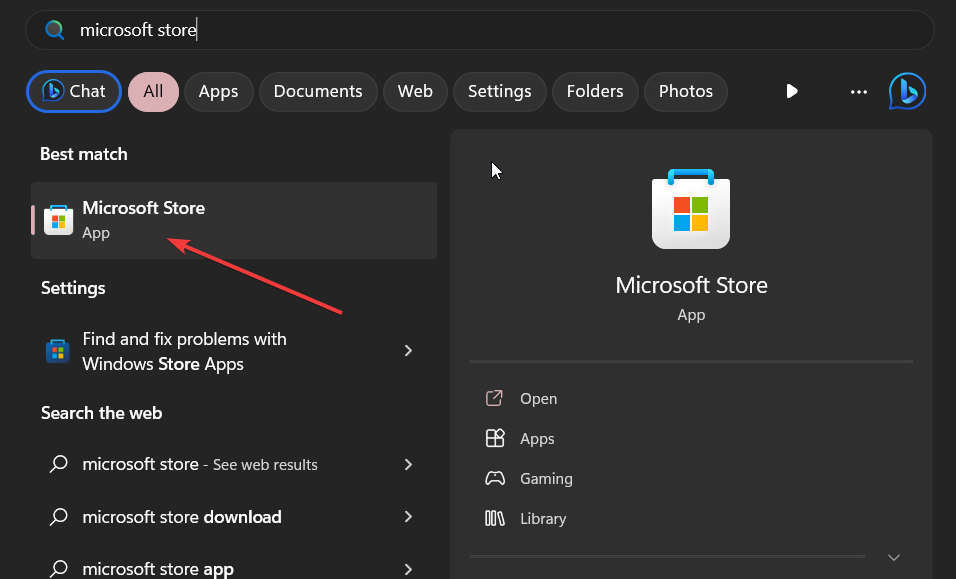Click into the search field containing 'microsoft store'
Viewport: 956px width, 579px height.
pyautogui.click(x=479, y=30)
